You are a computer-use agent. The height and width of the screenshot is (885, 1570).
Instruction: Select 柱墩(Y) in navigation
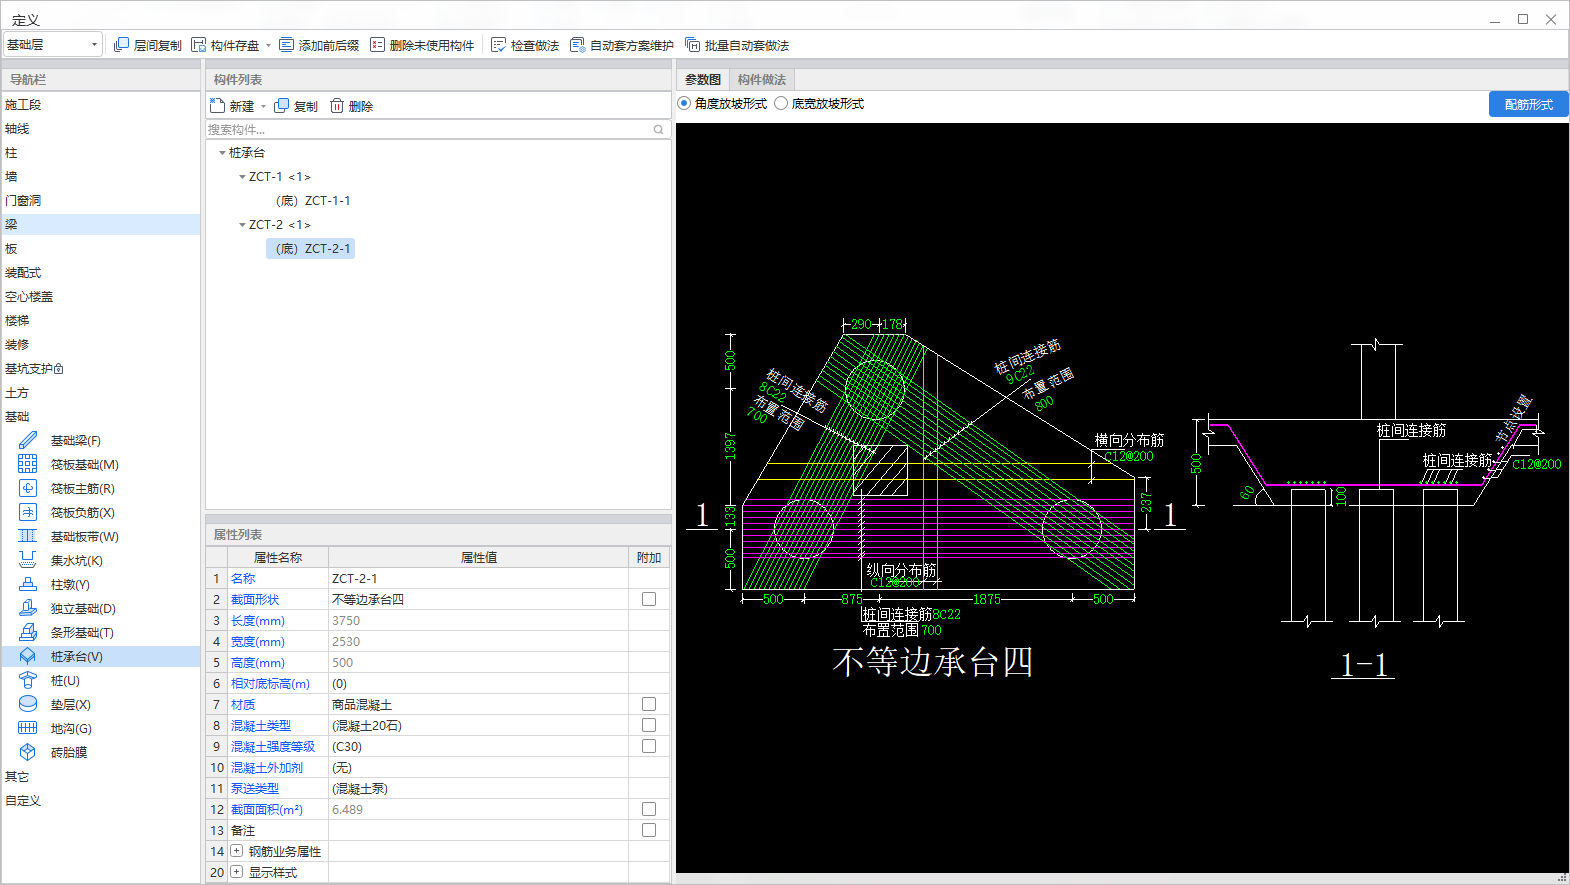70,584
